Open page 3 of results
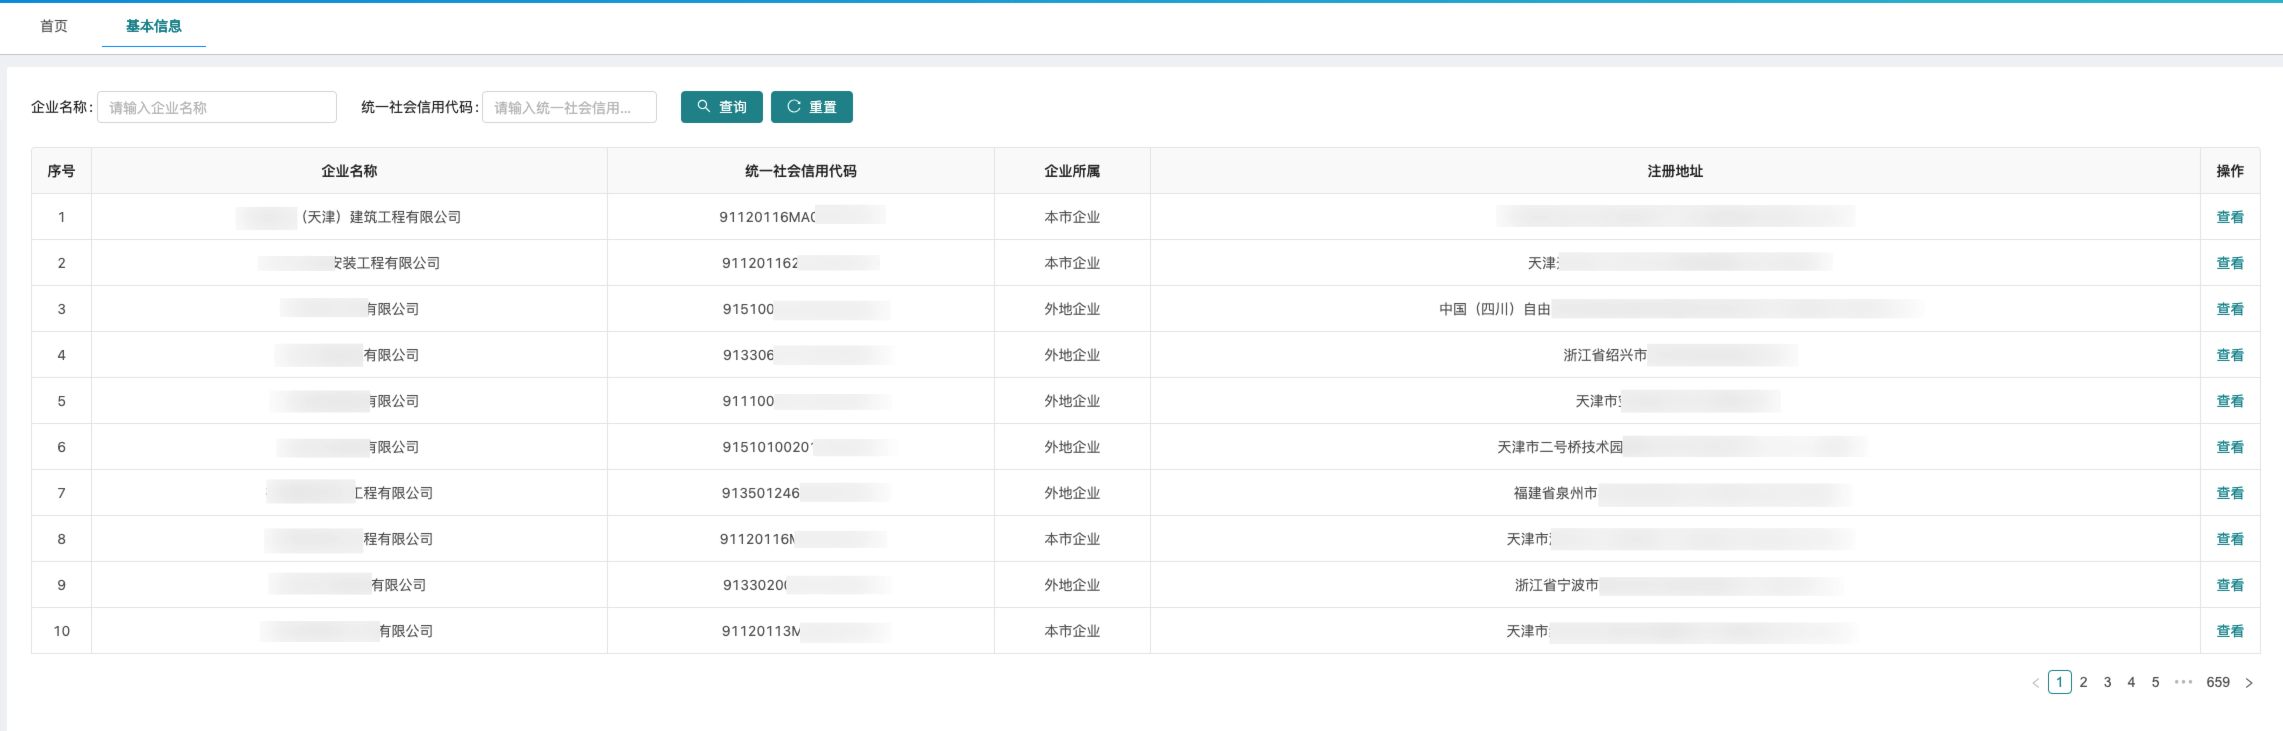 [x=2107, y=682]
